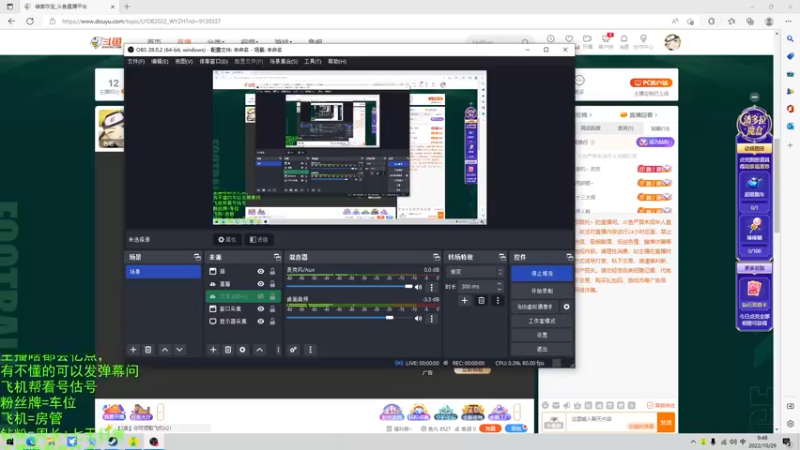Open transition three-dot properties menu

[x=498, y=301]
